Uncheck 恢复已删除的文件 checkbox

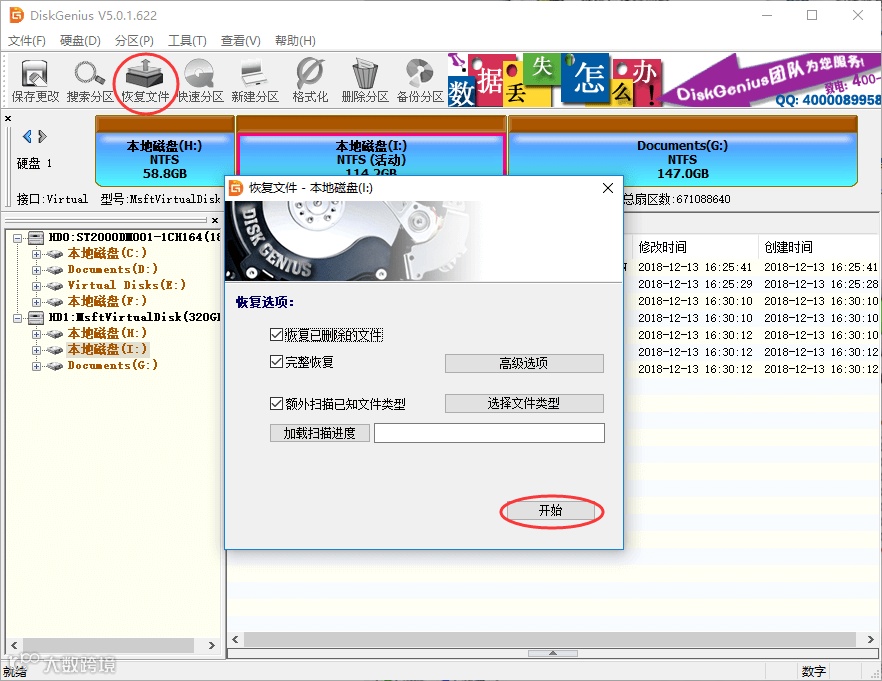click(276, 335)
